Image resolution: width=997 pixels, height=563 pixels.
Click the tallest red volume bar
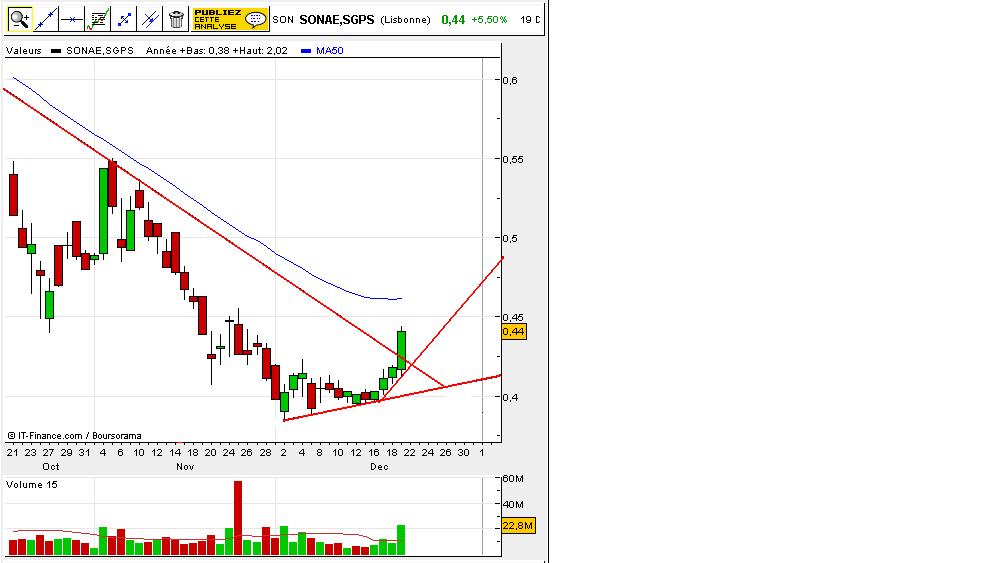(238, 518)
